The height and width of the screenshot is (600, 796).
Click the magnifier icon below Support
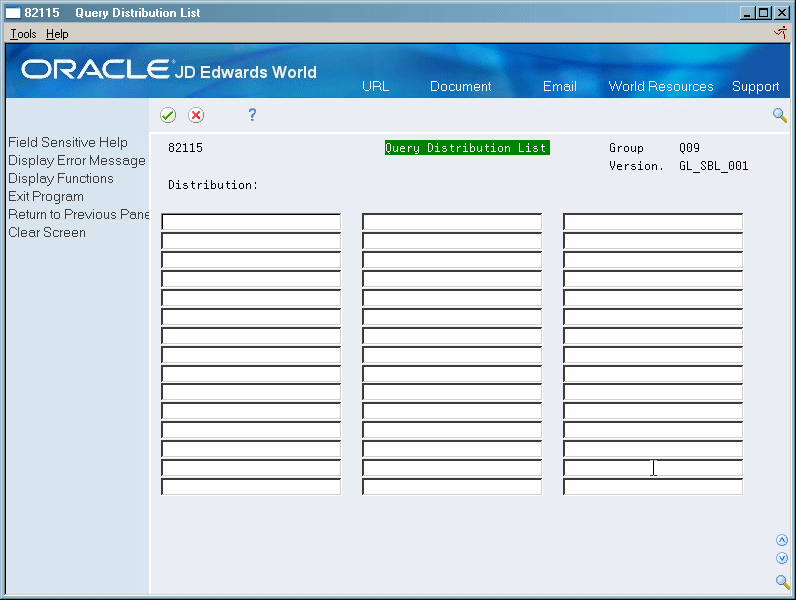(x=780, y=115)
